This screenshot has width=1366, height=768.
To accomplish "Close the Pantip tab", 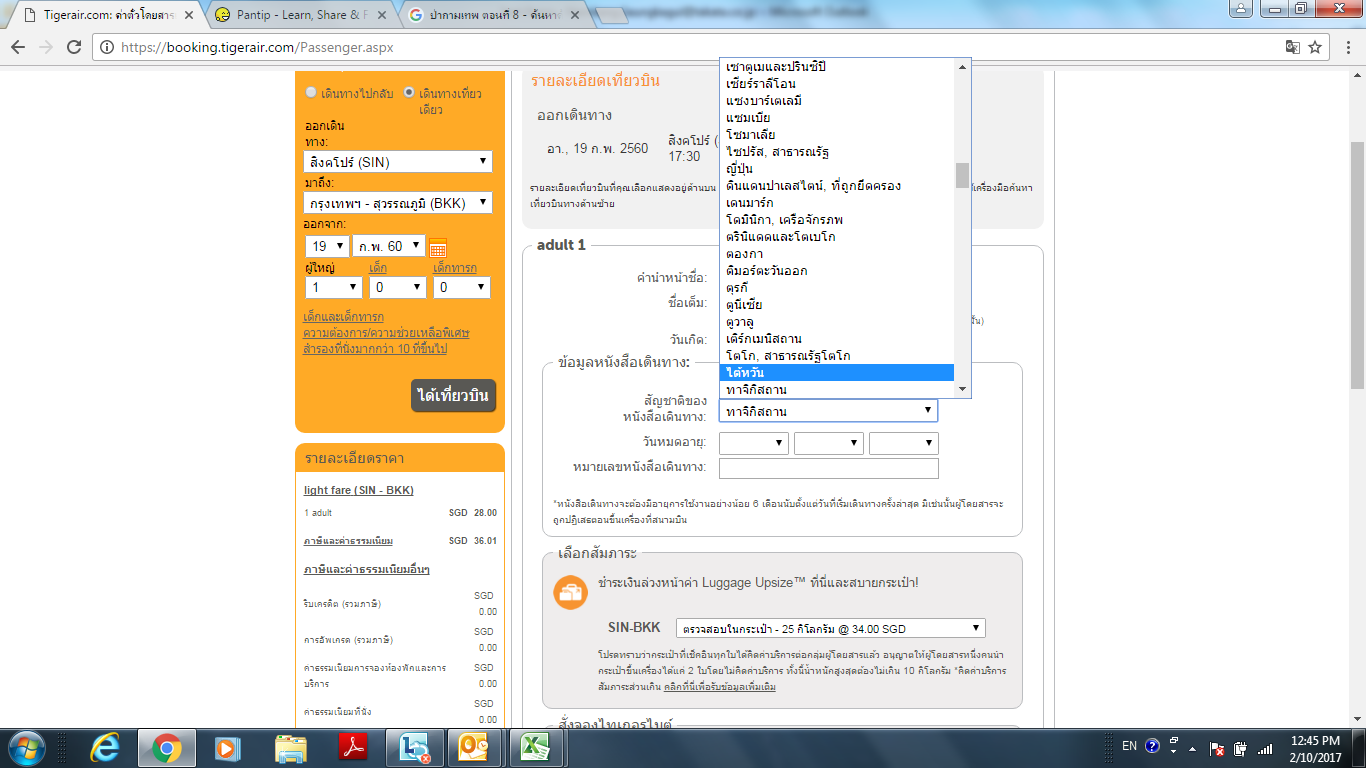I will pos(381,15).
